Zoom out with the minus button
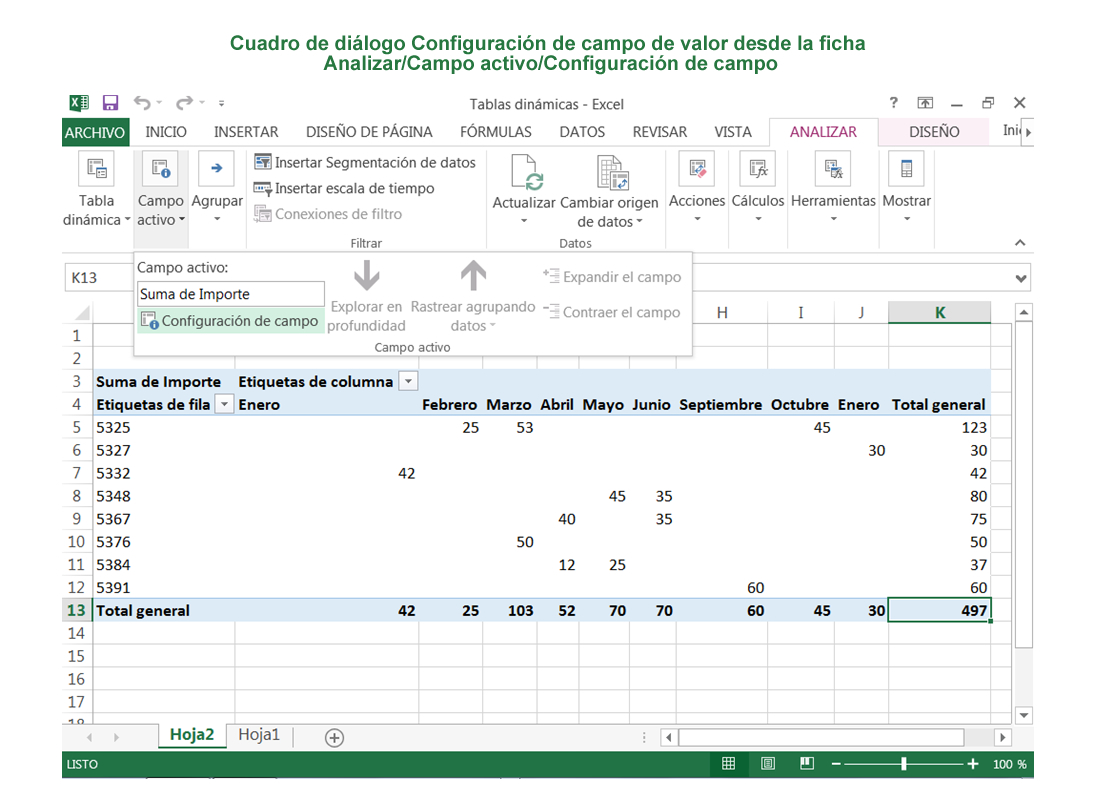 click(836, 764)
